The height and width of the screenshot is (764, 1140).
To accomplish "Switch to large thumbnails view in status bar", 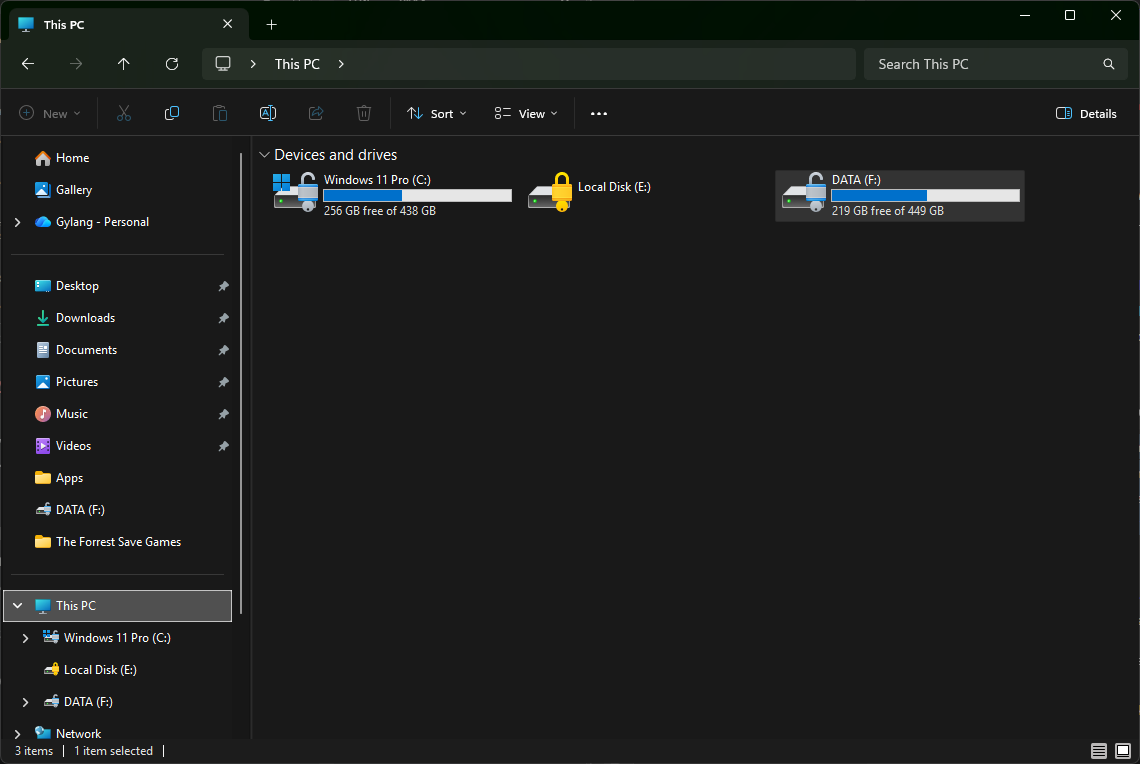I will (x=1123, y=751).
